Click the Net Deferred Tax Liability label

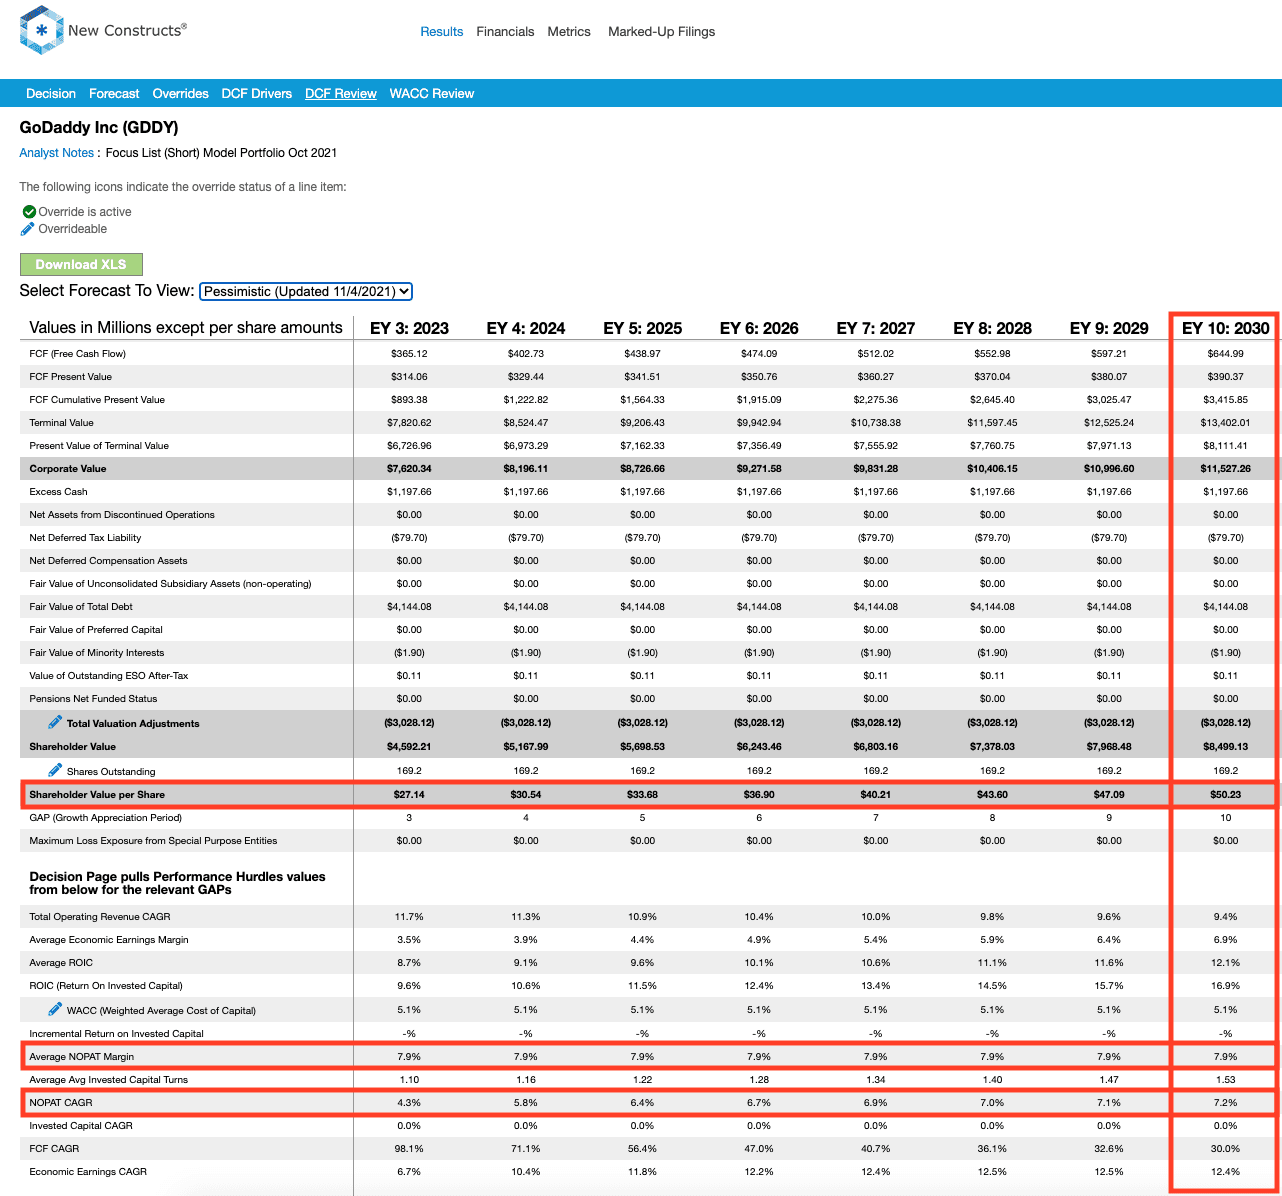click(85, 538)
